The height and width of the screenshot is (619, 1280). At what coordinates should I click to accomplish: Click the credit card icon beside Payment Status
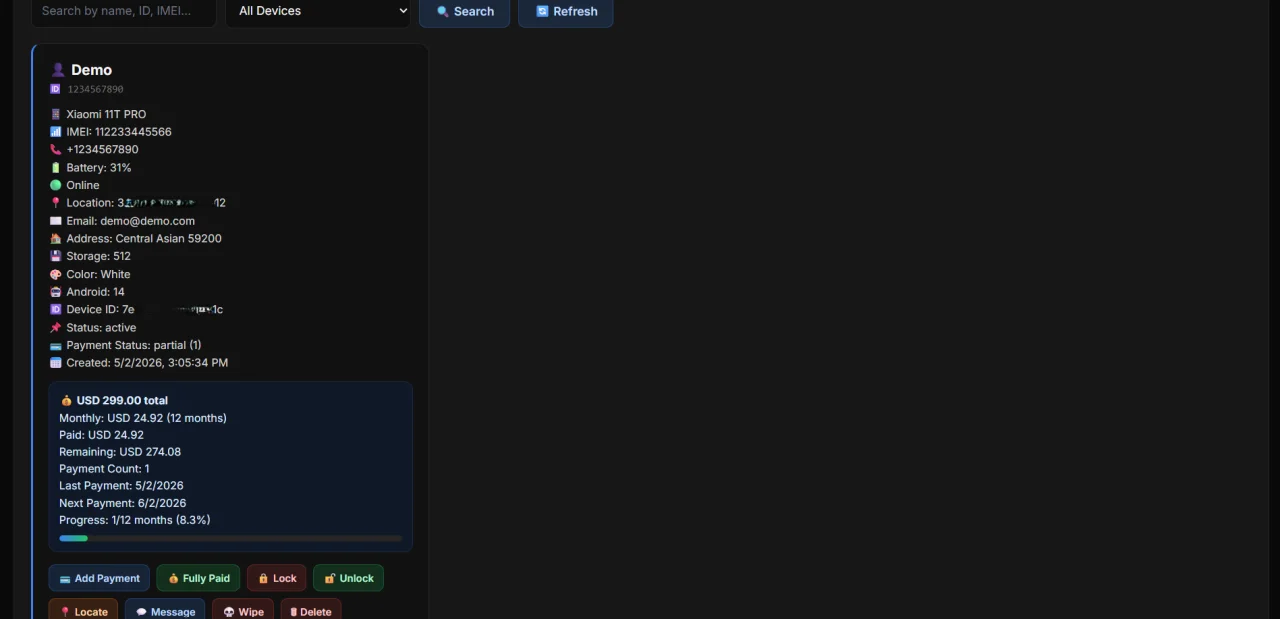(x=56, y=346)
